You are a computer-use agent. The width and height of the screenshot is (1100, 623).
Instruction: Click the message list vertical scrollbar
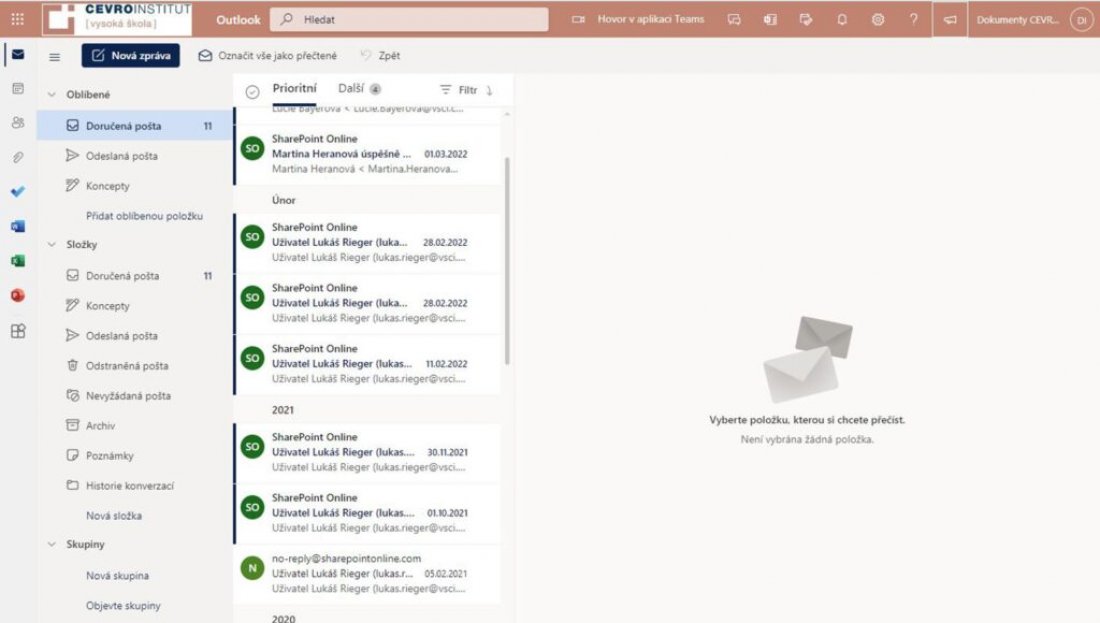pos(507,261)
